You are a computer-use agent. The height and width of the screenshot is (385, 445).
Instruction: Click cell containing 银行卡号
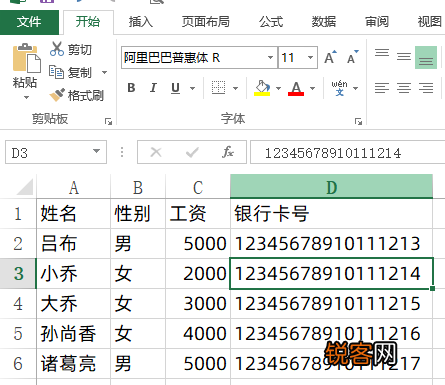click(x=331, y=214)
